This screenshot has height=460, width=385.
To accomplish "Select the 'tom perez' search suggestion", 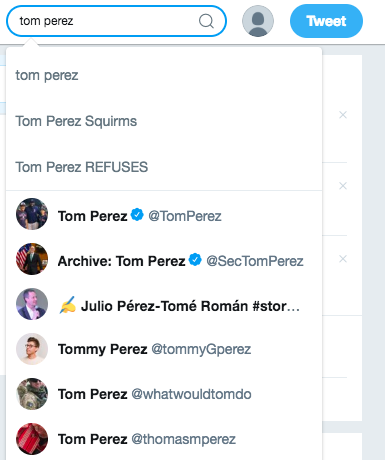I will click(x=164, y=75).
